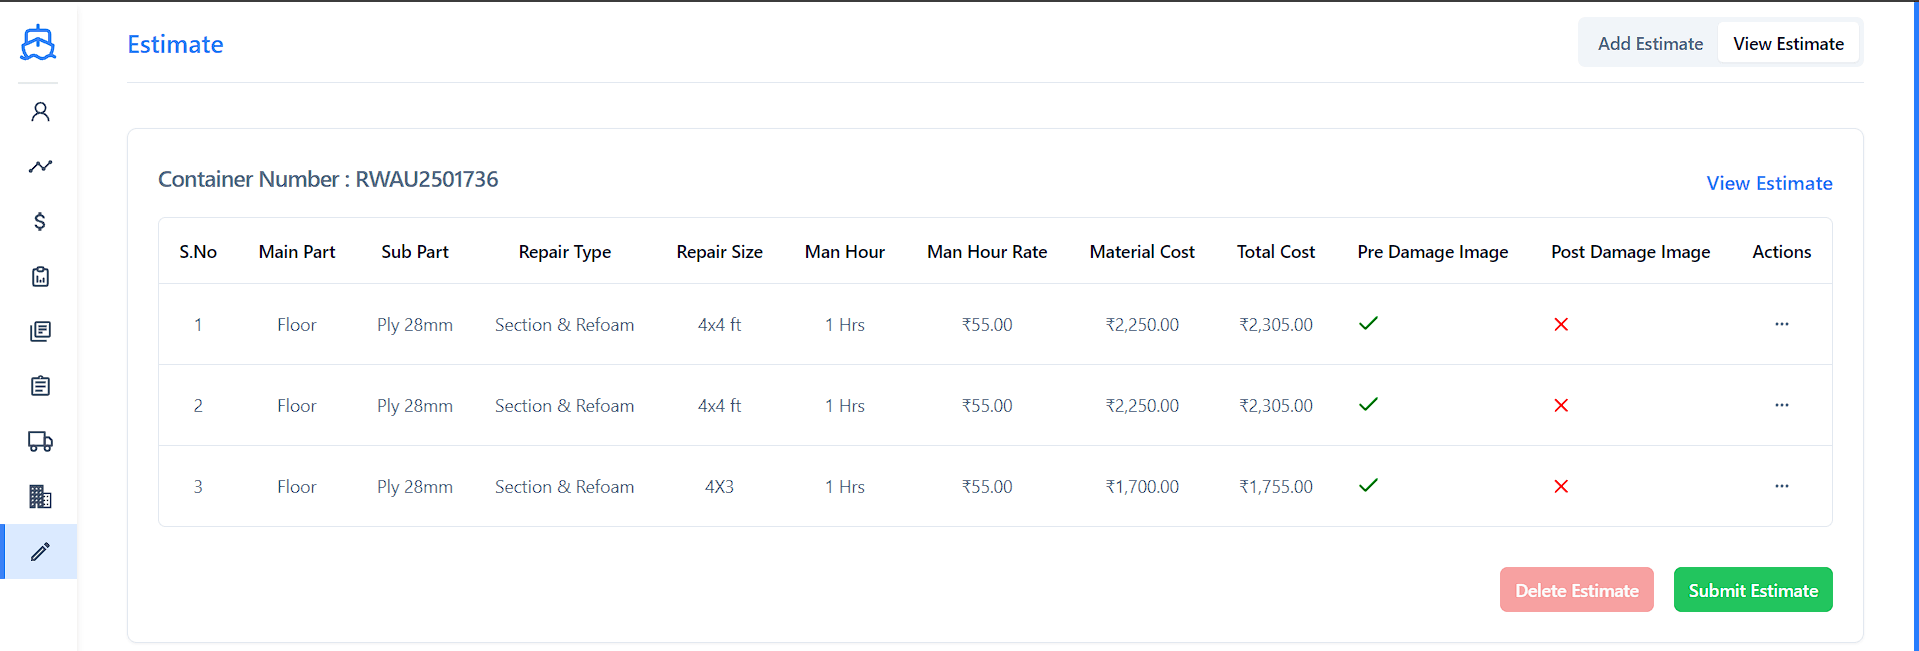The image size is (1919, 651).
Task: Select the View Estimate tab
Action: click(1787, 44)
